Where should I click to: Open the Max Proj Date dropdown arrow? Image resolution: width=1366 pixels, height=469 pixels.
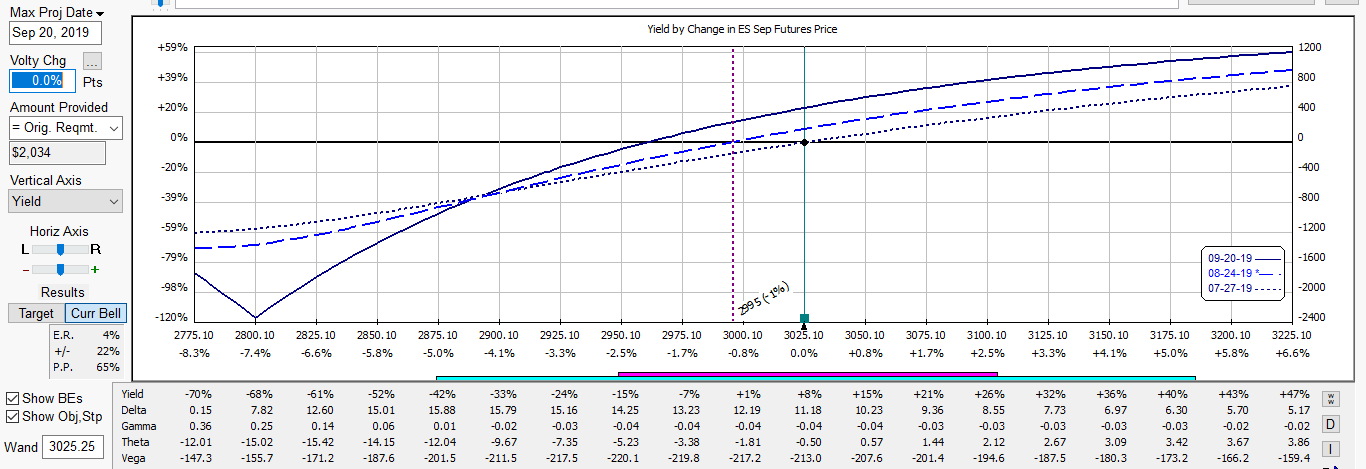click(100, 13)
